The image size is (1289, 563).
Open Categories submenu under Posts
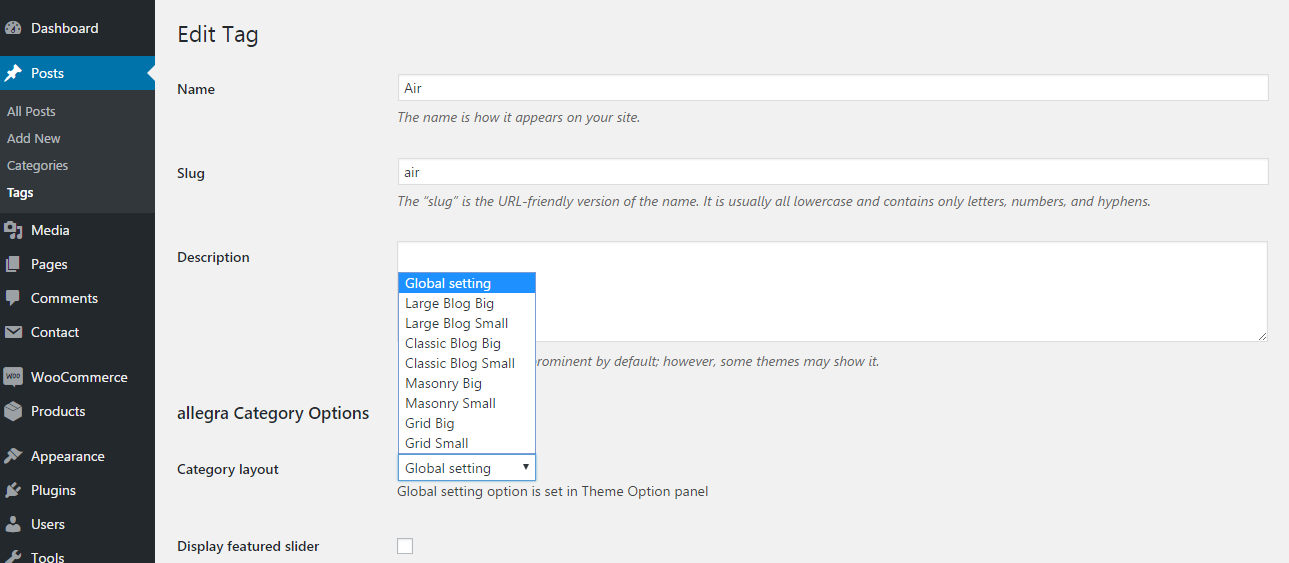(37, 166)
